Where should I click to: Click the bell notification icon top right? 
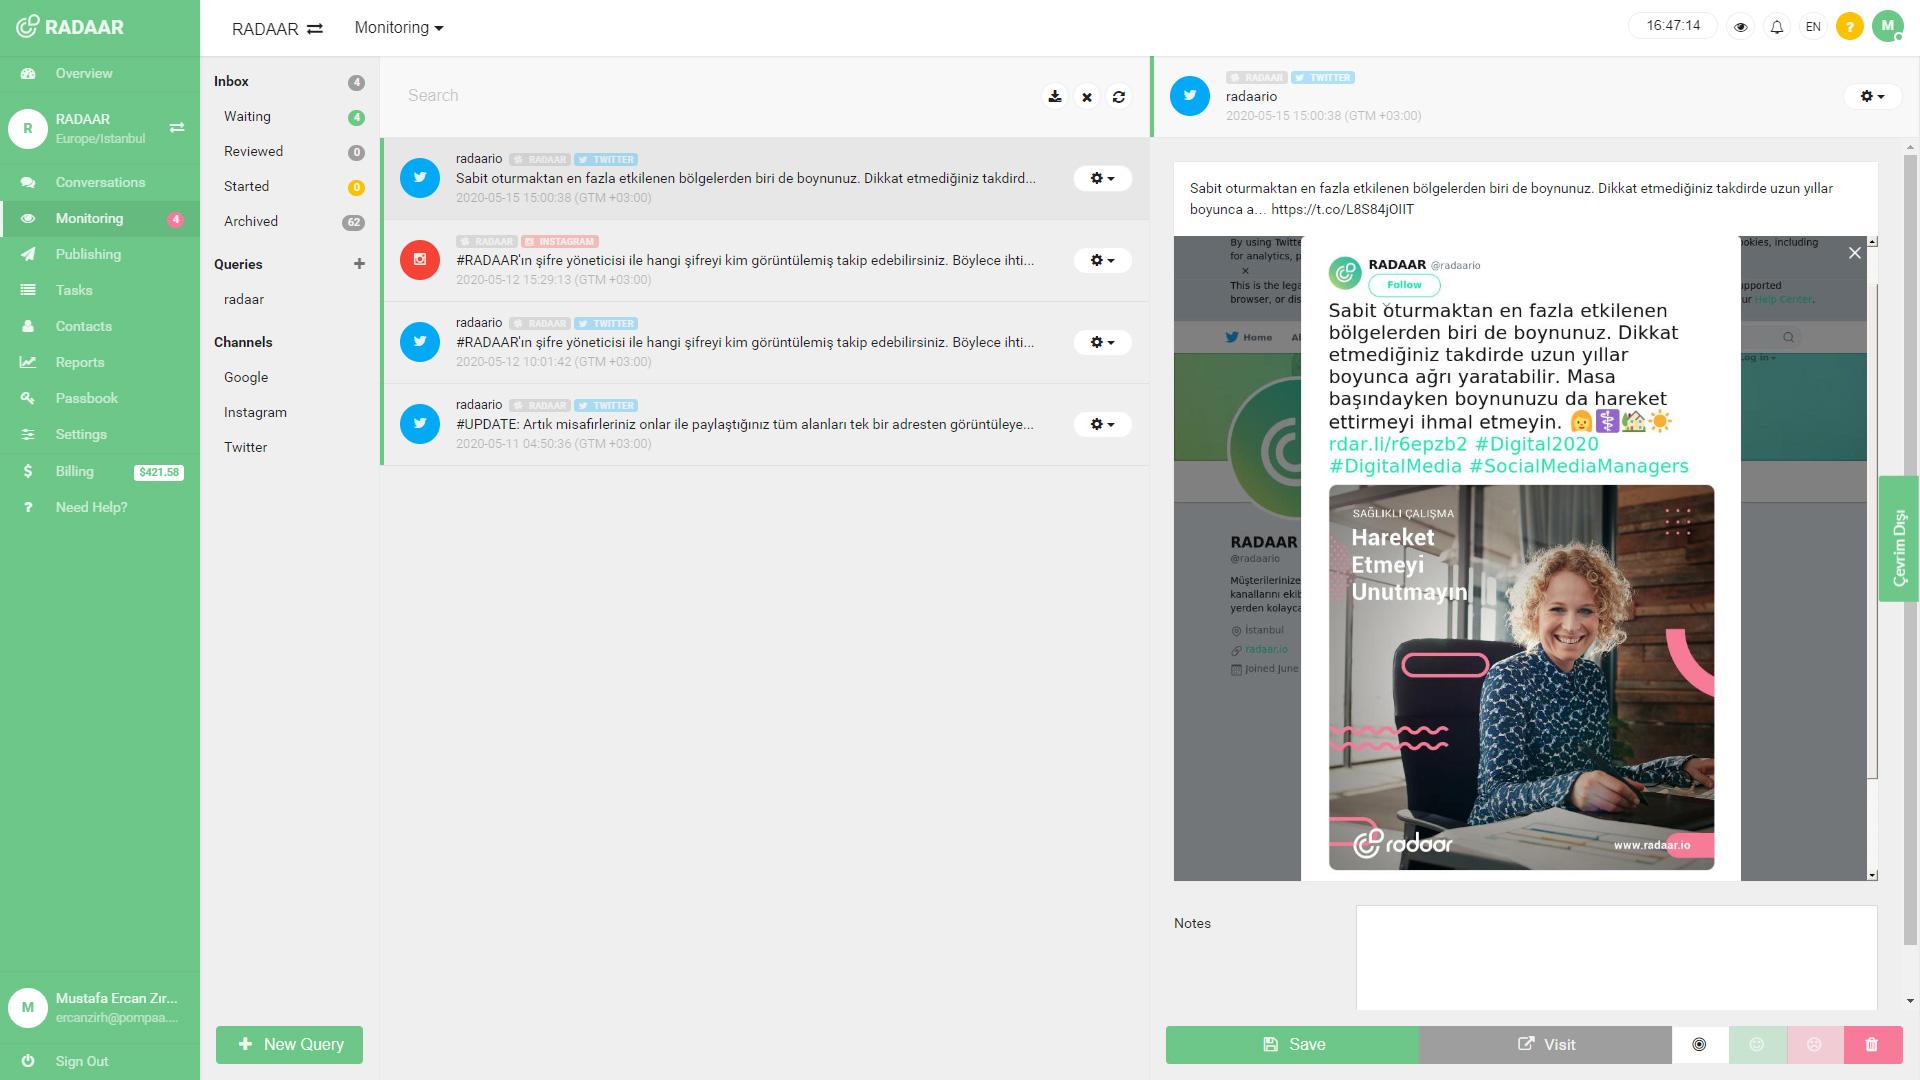tap(1778, 25)
